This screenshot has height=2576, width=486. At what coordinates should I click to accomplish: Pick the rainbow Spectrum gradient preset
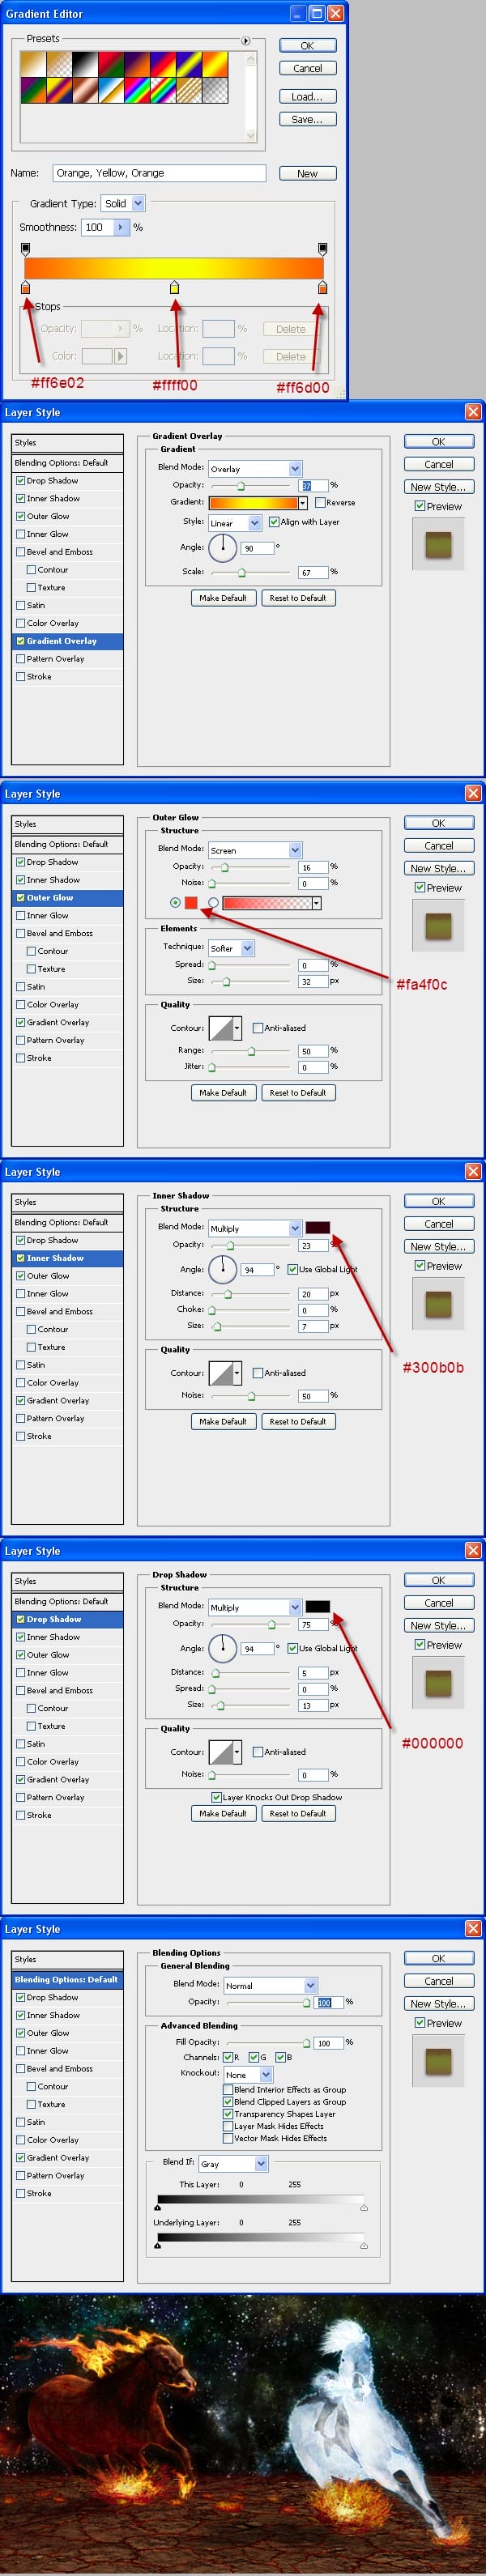click(x=136, y=90)
